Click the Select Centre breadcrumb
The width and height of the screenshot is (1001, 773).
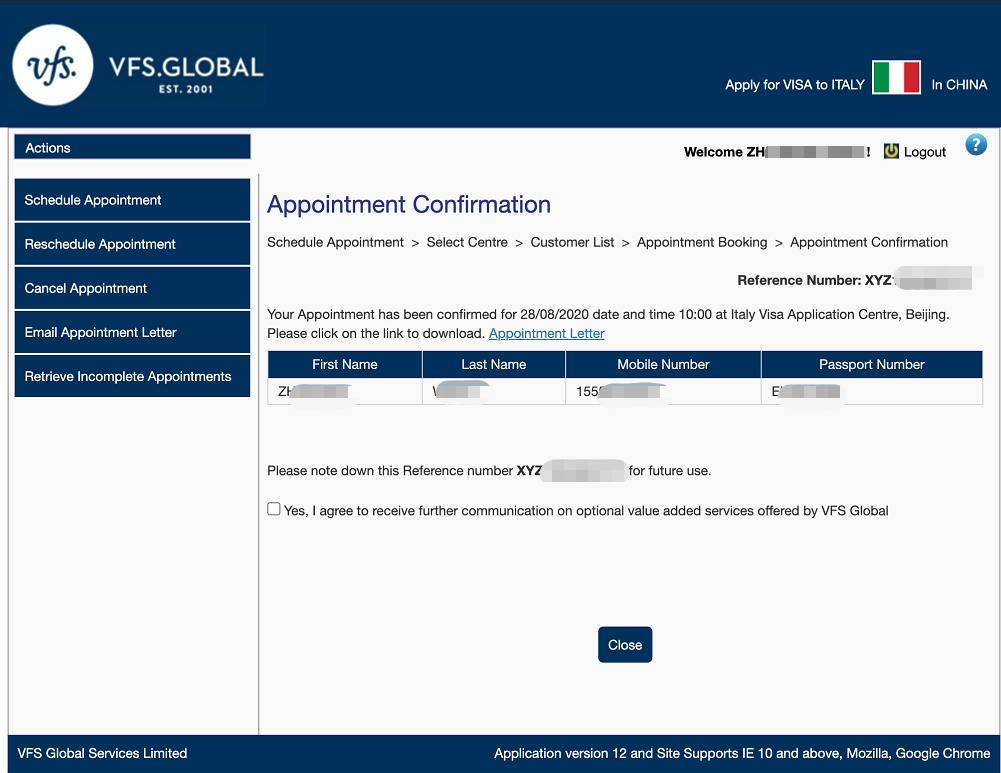point(467,243)
